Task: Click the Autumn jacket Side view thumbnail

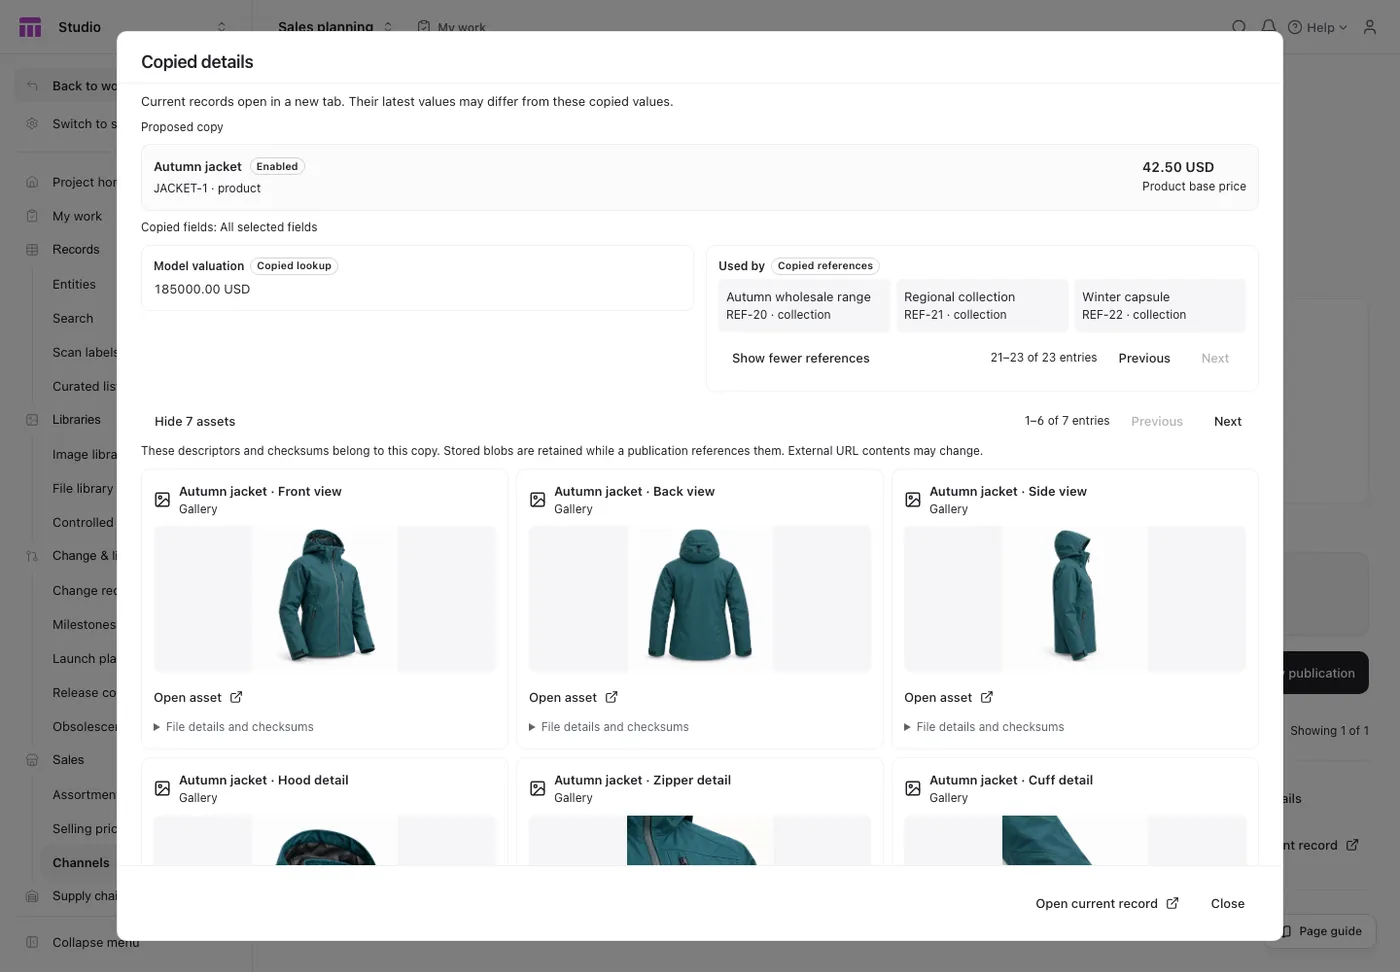Action: (x=1075, y=599)
